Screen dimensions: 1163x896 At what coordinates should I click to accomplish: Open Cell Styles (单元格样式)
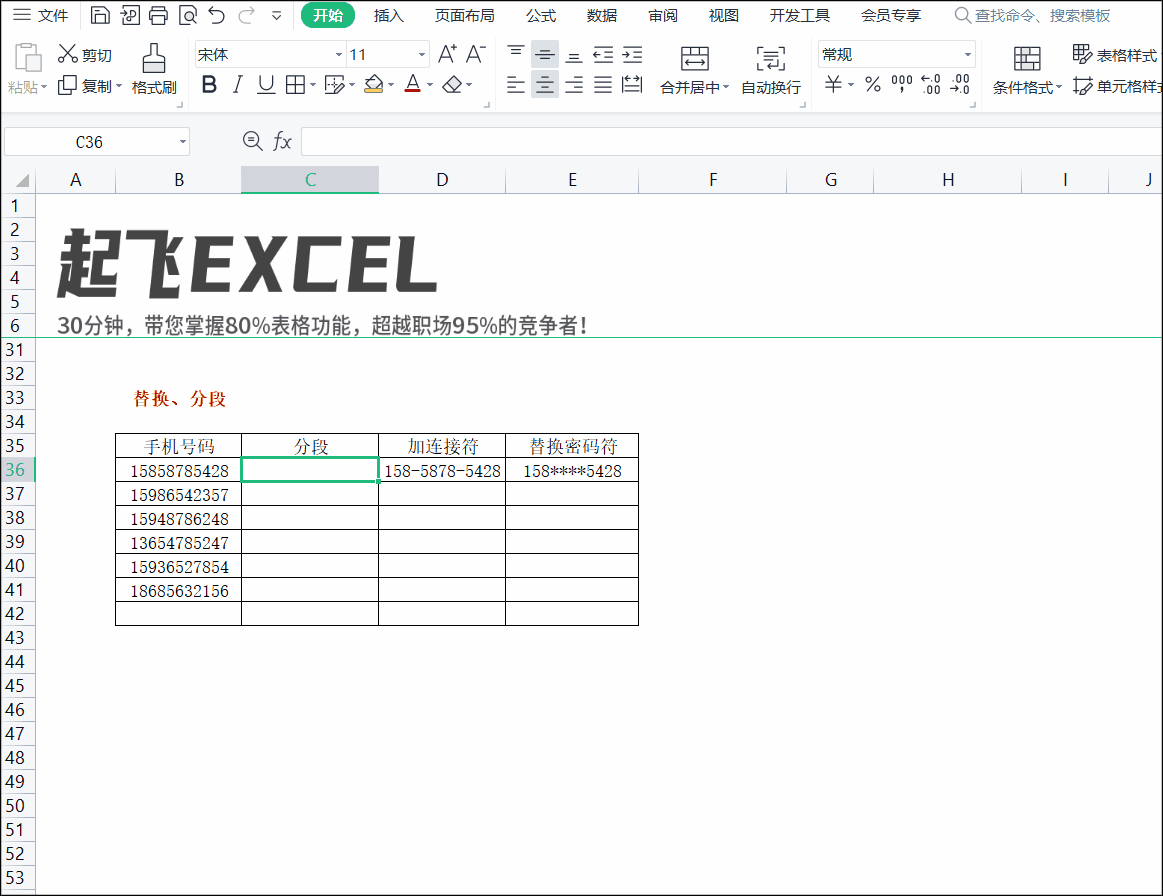tap(1117, 86)
